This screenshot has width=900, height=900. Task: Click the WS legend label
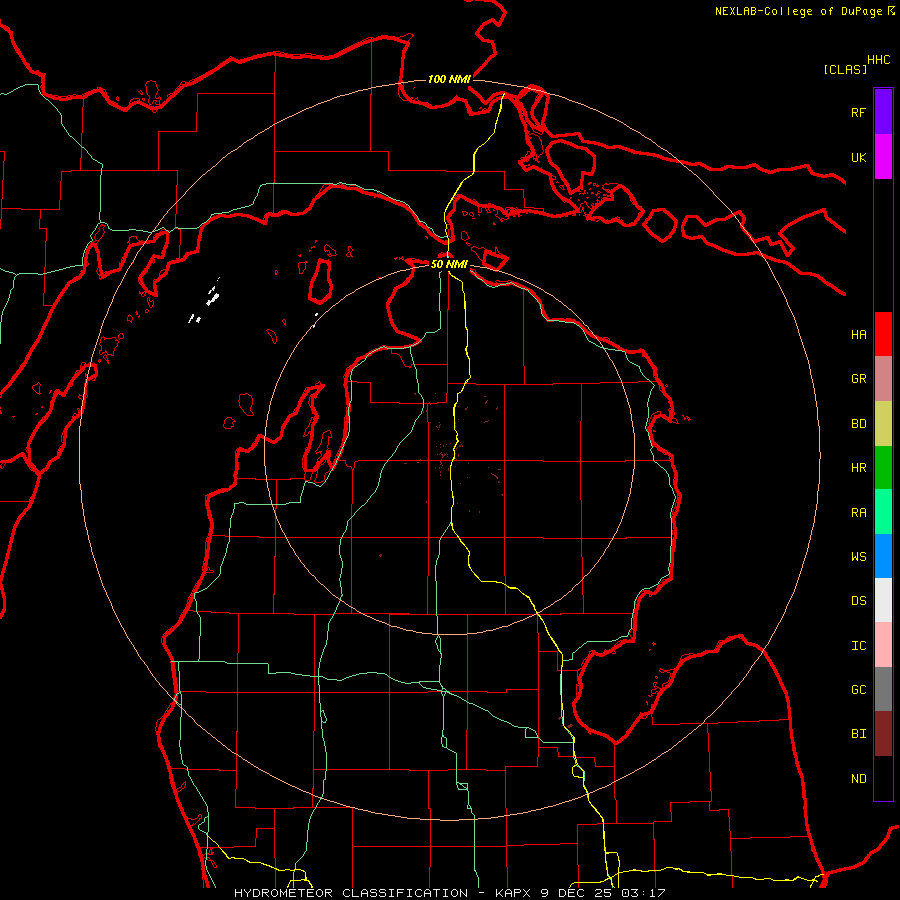pos(858,557)
